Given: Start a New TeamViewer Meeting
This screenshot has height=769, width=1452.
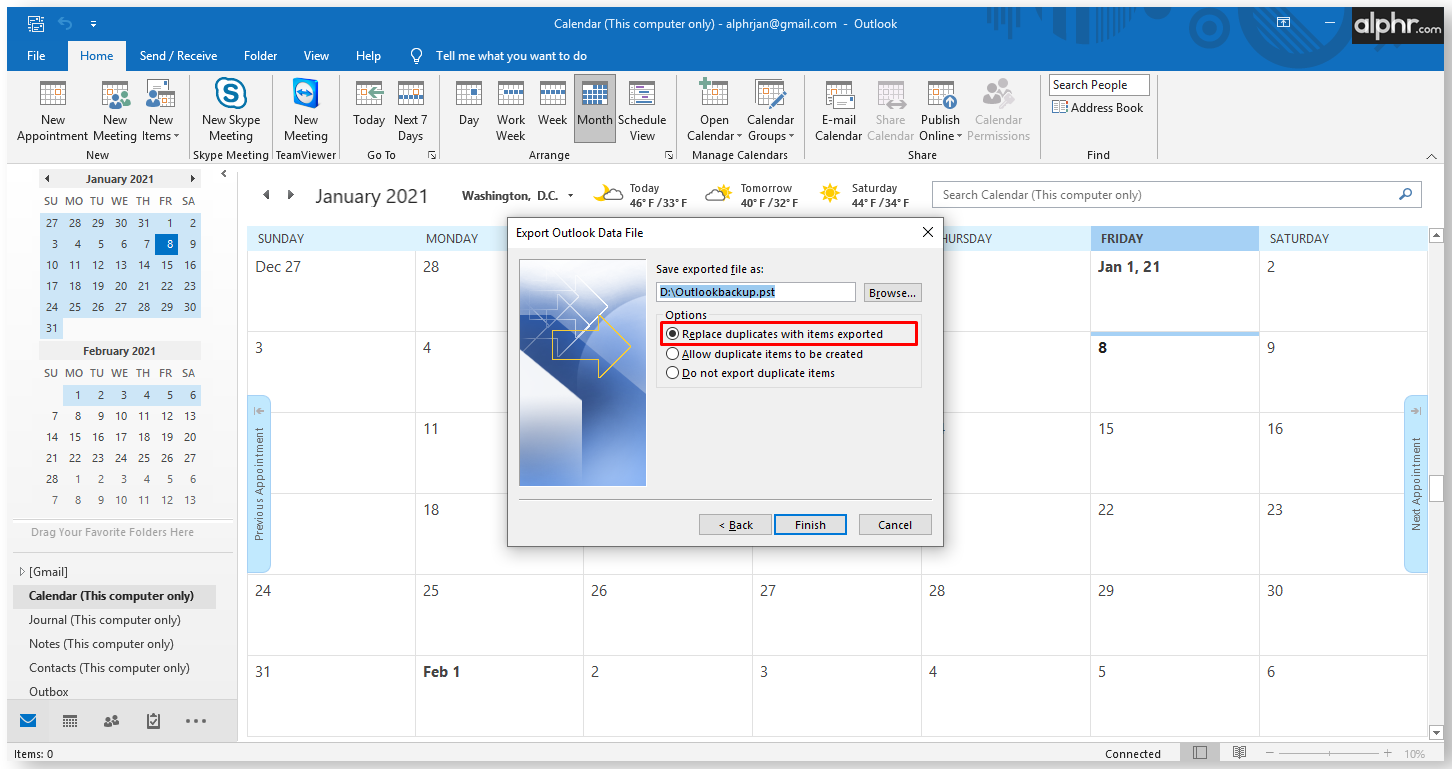Looking at the screenshot, I should (306, 111).
